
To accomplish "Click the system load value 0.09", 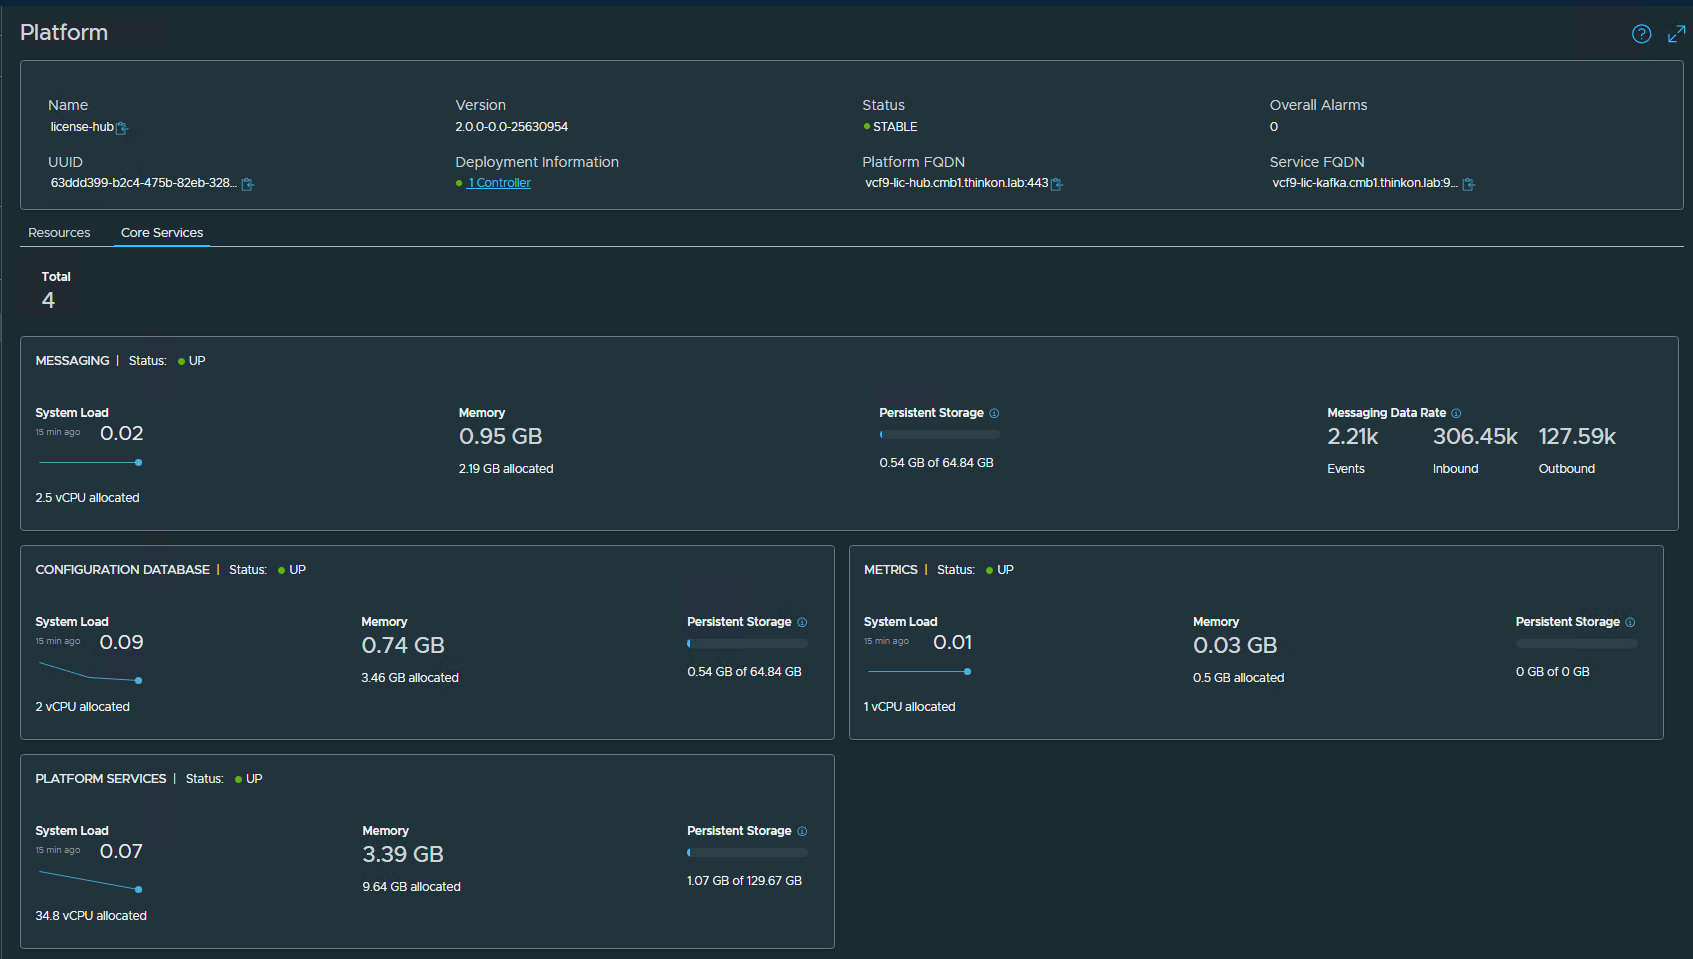I will pyautogui.click(x=122, y=642).
